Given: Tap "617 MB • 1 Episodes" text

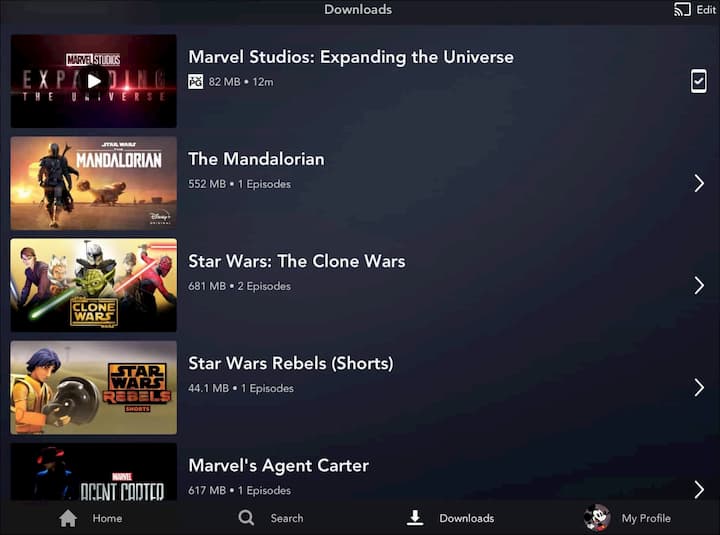Looking at the screenshot, I should point(239,490).
